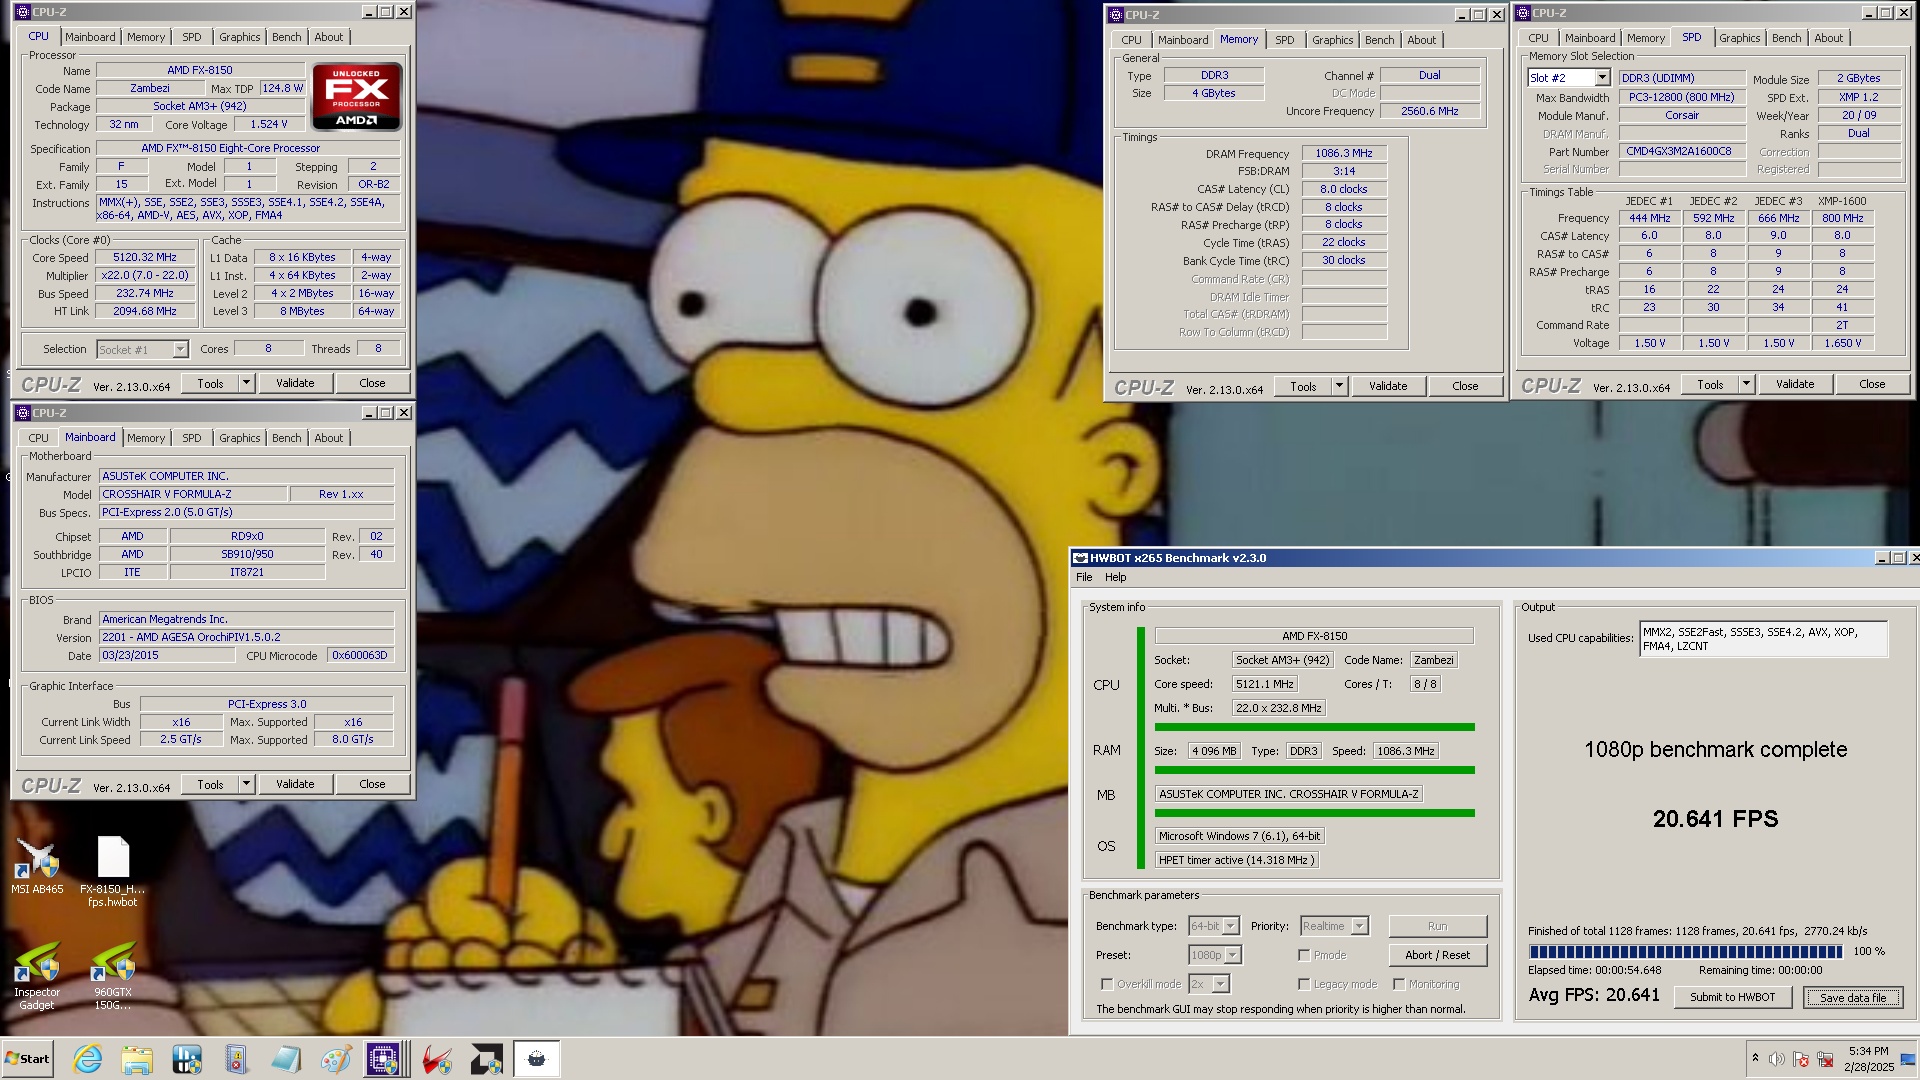Open the volume speaker tray icon
Viewport: 1920px width, 1080px height.
pos(1777,1059)
